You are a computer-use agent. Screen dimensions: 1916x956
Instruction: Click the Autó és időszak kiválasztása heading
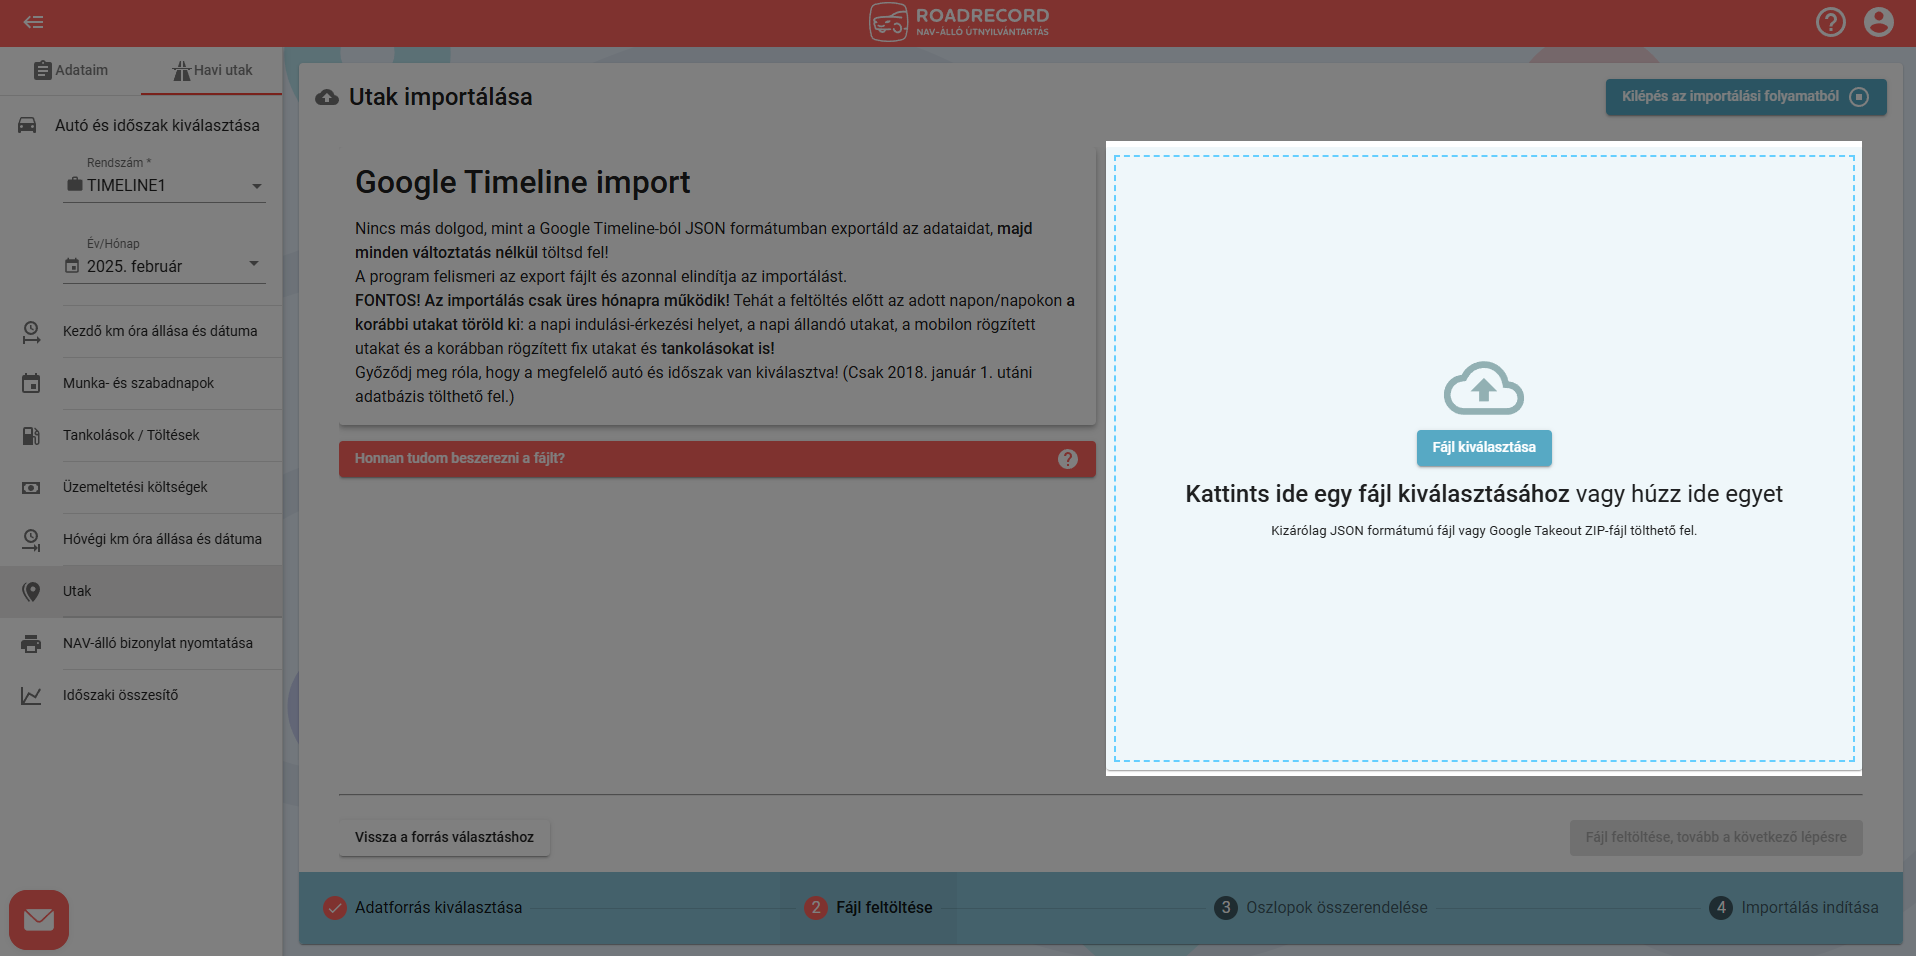[x=157, y=126]
